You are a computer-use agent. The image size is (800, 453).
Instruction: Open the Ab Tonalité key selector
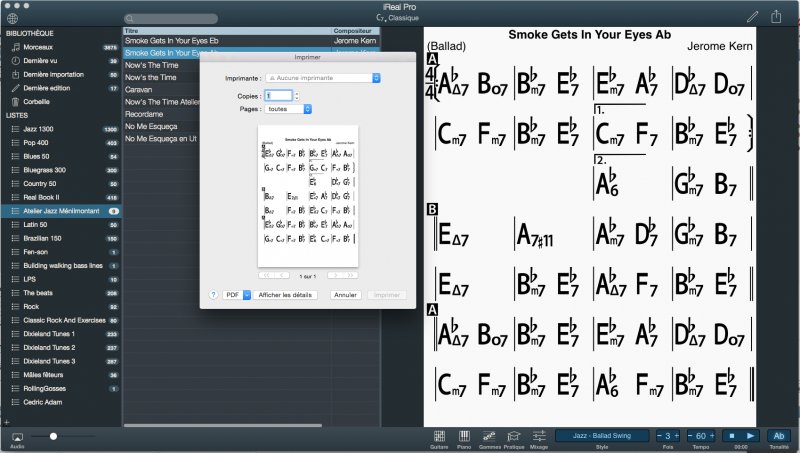tap(779, 436)
